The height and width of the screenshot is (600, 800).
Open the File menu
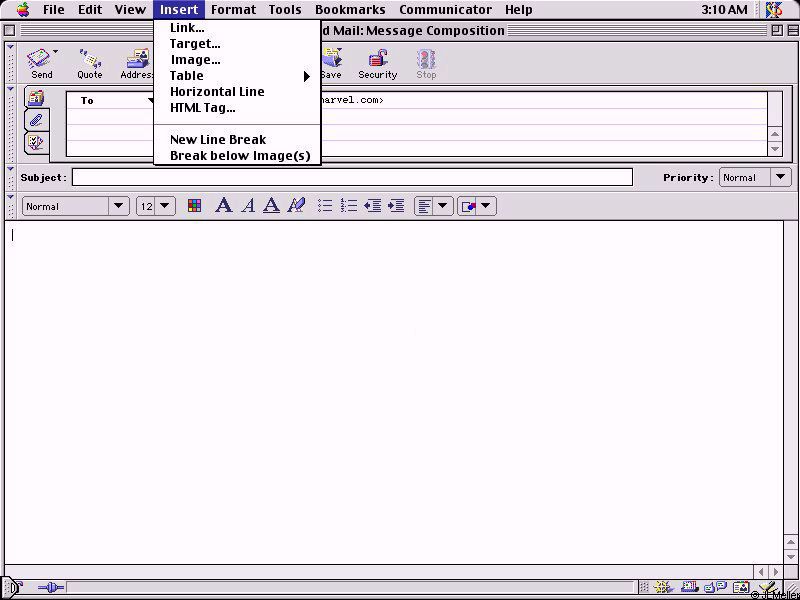point(54,9)
